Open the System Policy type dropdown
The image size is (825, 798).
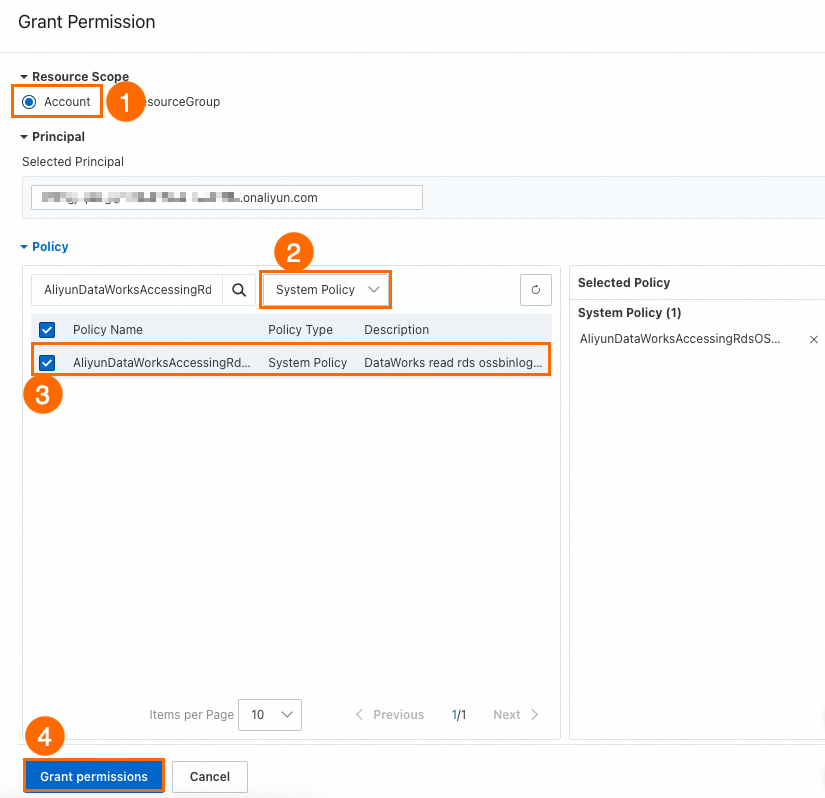(x=326, y=290)
